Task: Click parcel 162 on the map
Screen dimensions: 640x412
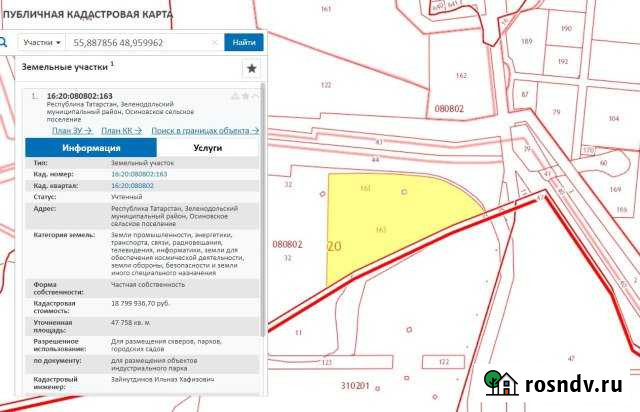Action: pyautogui.click(x=461, y=76)
